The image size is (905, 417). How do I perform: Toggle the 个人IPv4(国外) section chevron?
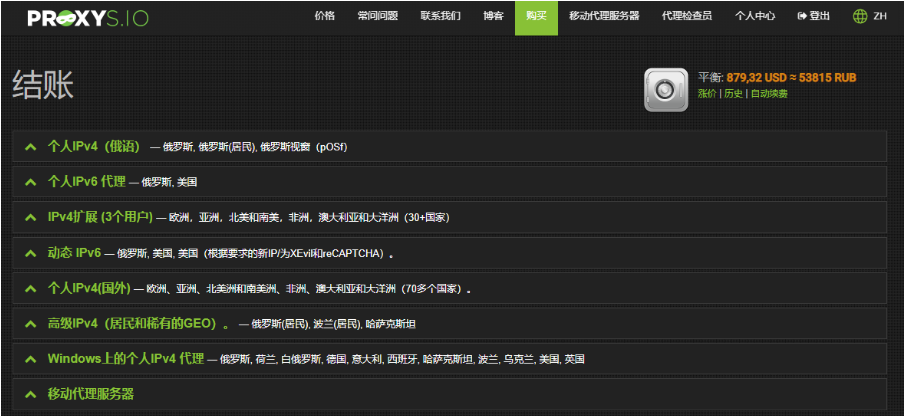(x=31, y=289)
